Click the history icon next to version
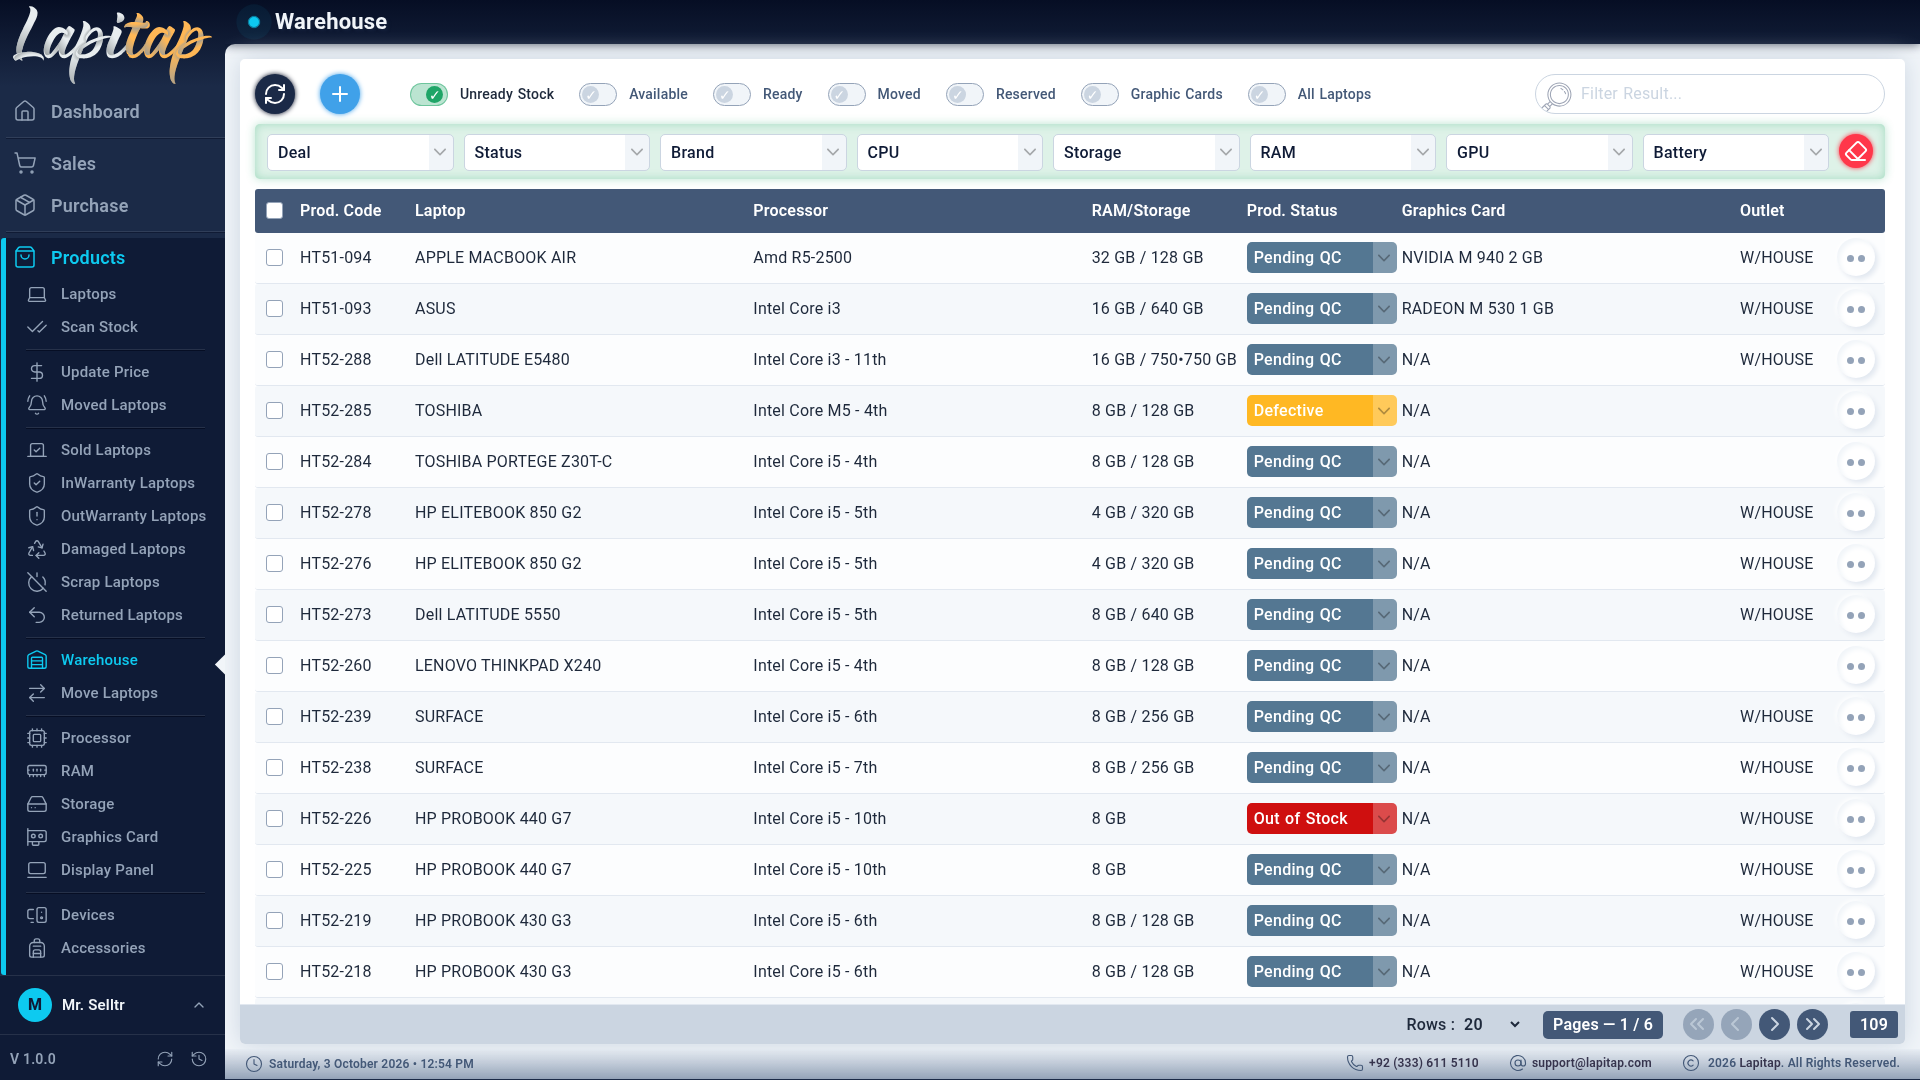The height and width of the screenshot is (1080, 1920). coord(199,1059)
